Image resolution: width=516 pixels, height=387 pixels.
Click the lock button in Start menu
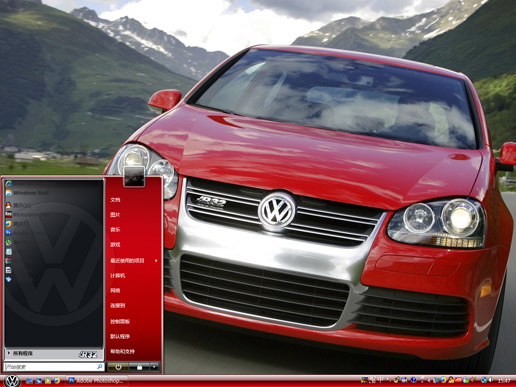point(139,367)
